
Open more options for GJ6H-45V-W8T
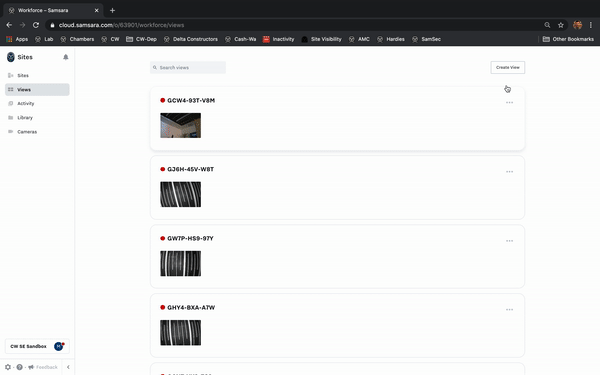point(509,172)
